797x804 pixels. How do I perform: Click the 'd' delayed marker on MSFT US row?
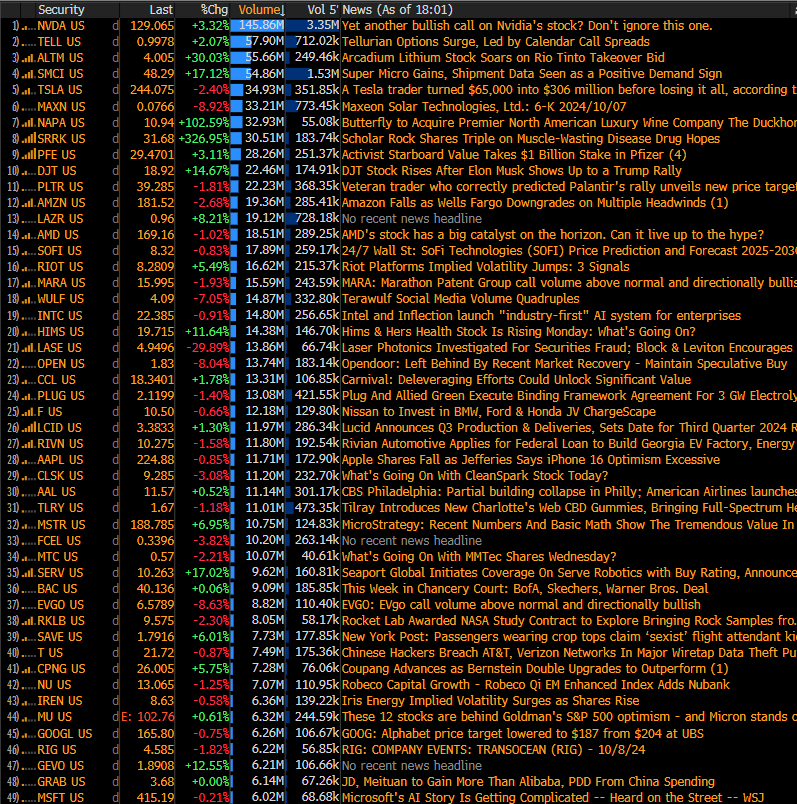(x=115, y=798)
